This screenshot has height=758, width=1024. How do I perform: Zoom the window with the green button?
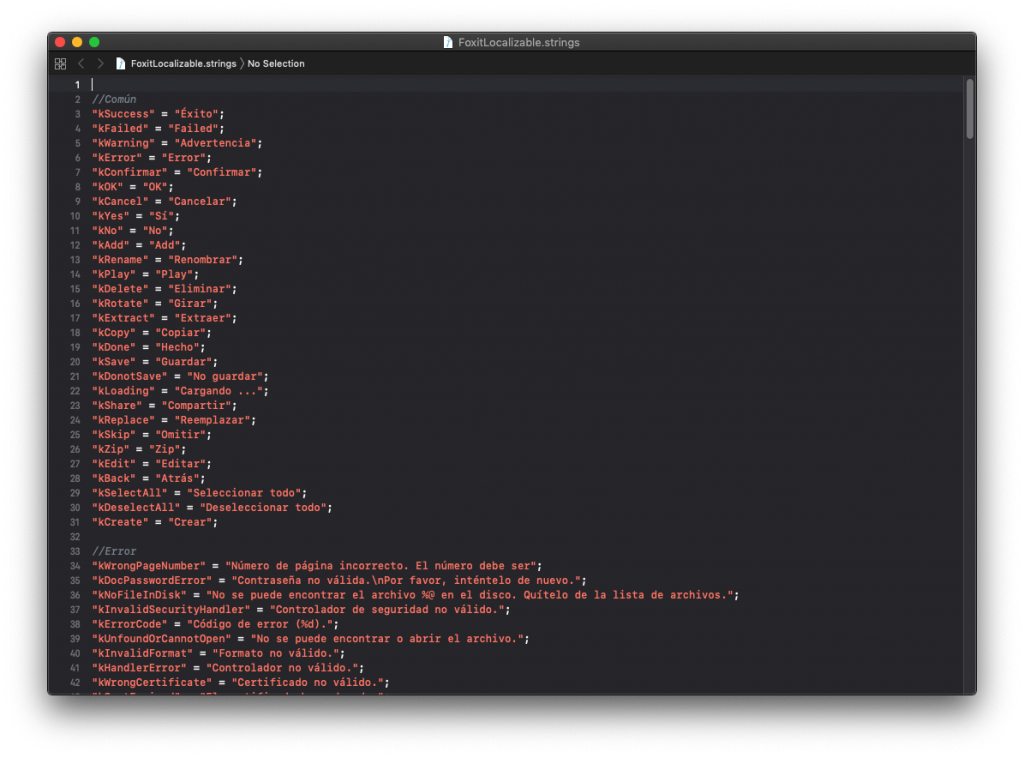[94, 42]
